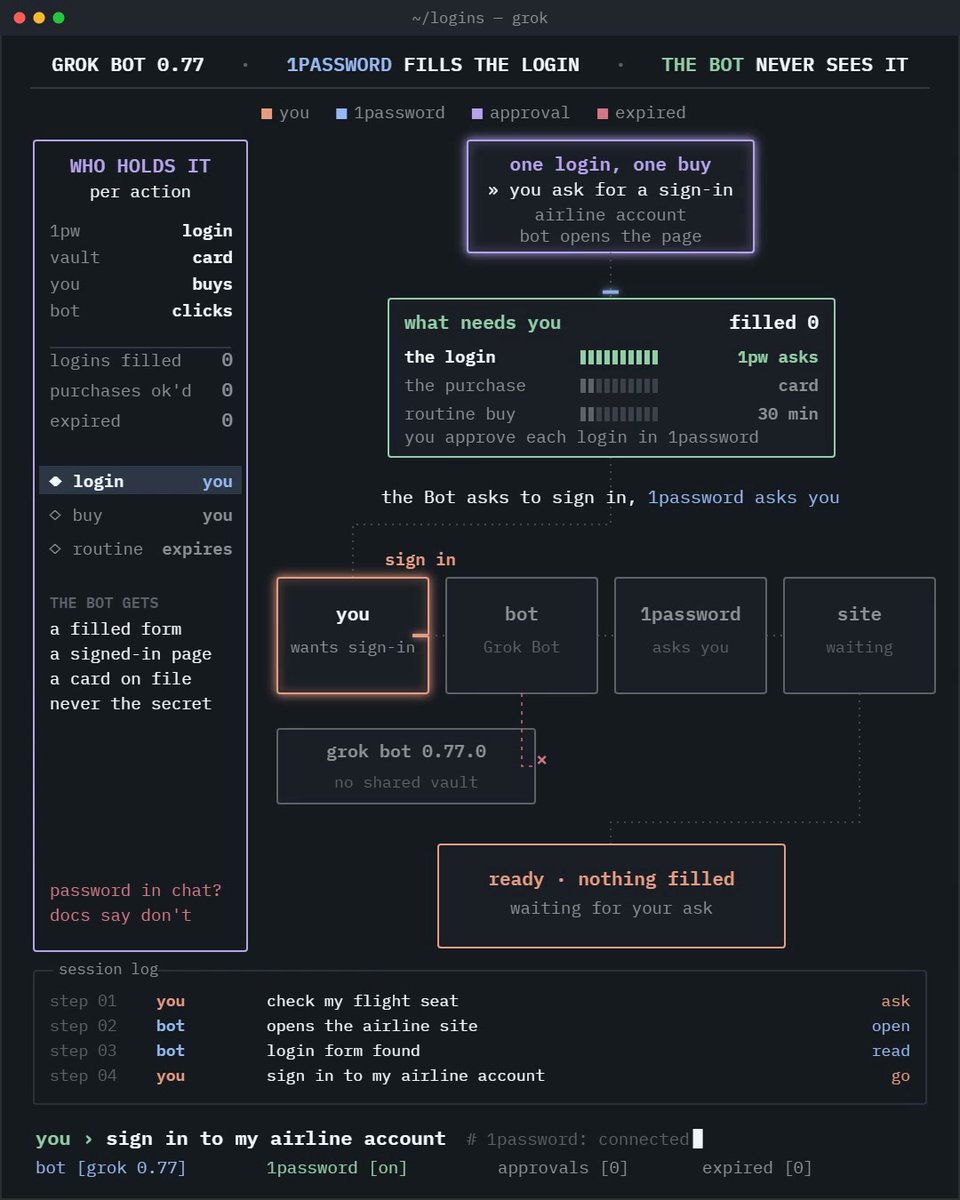The width and height of the screenshot is (960, 1200).
Task: Click the red x marker by the grok bot box
Action: 542,760
